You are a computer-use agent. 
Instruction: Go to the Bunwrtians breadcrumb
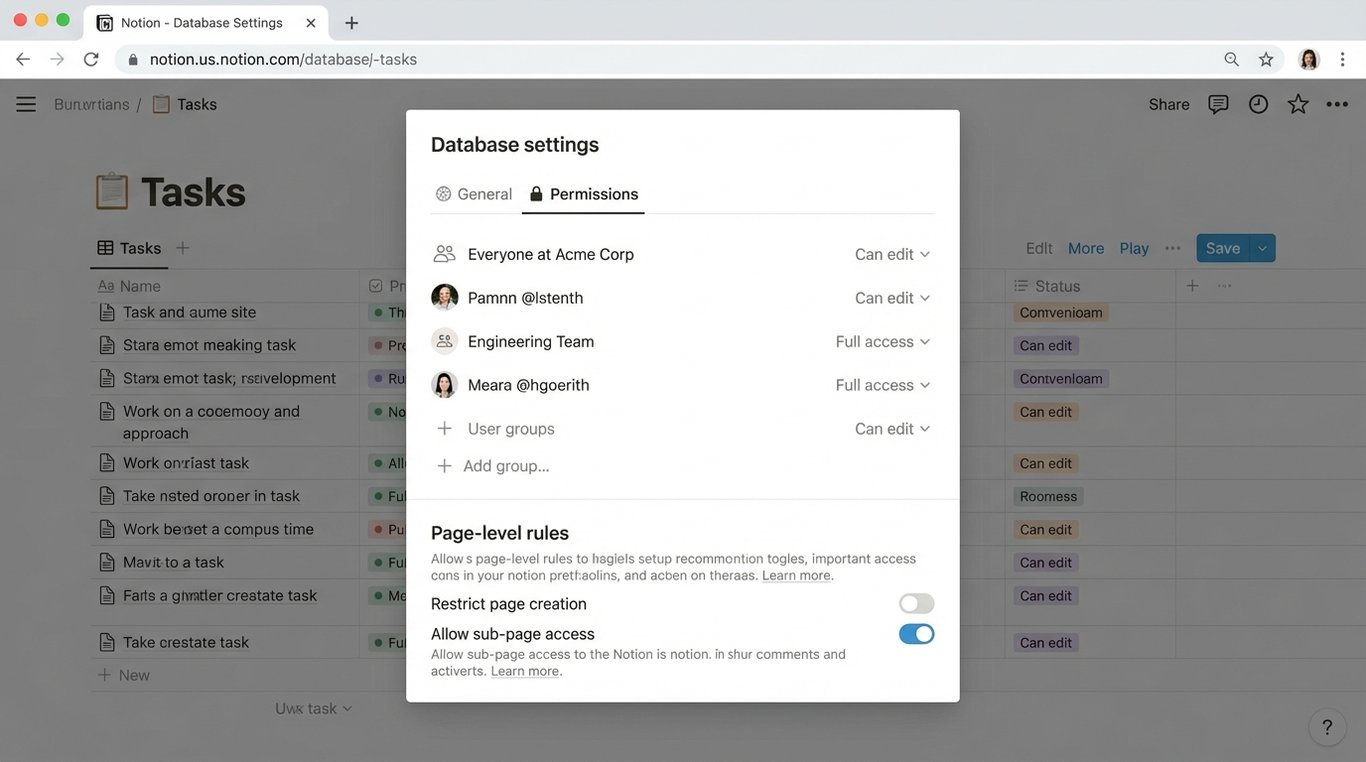[x=91, y=104]
